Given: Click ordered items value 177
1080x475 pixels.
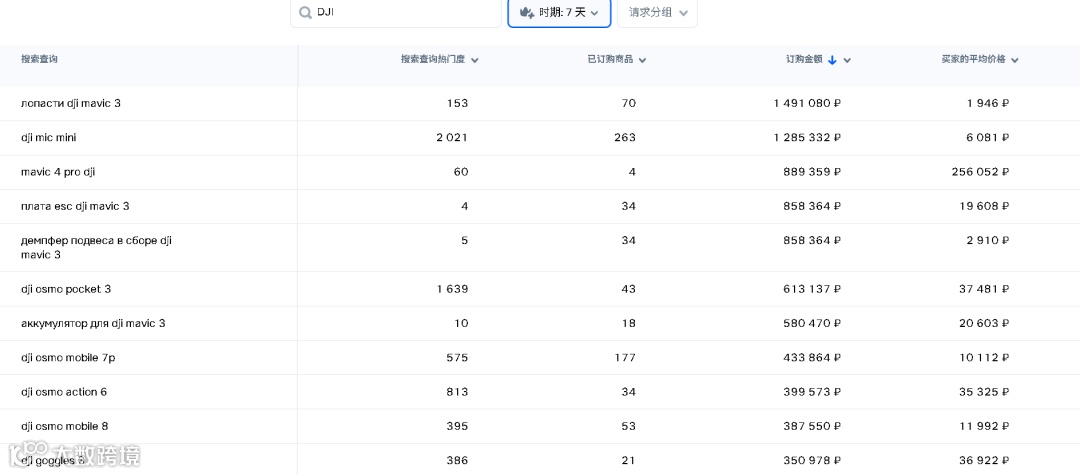Looking at the screenshot, I should (625, 358).
